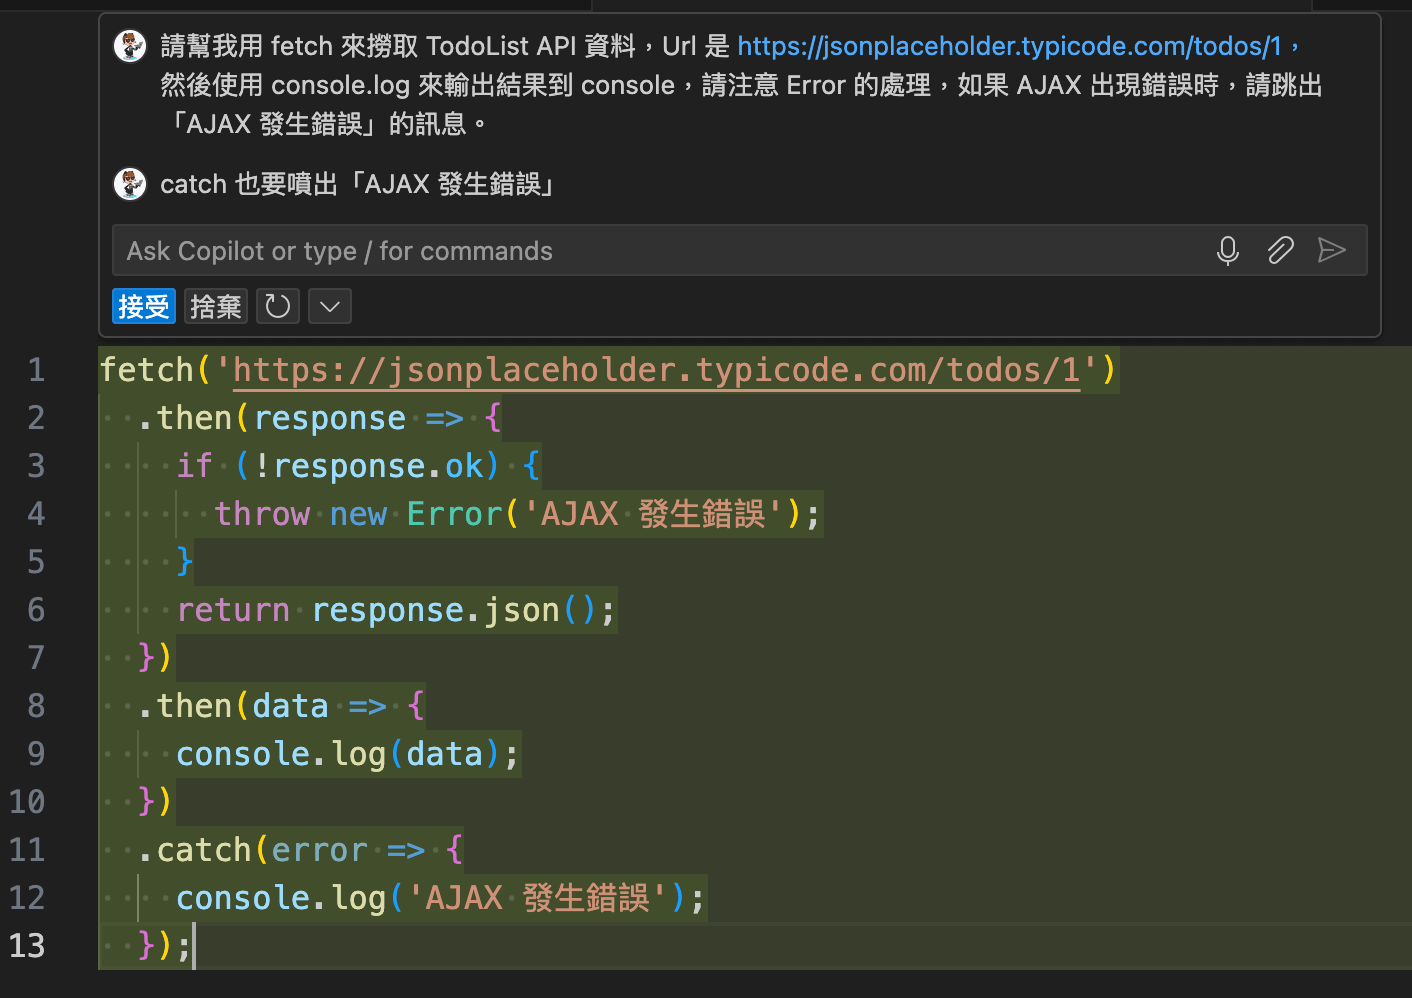Discard the suggestion with 捨棄 button
Viewport: 1412px width, 998px height.
216,306
